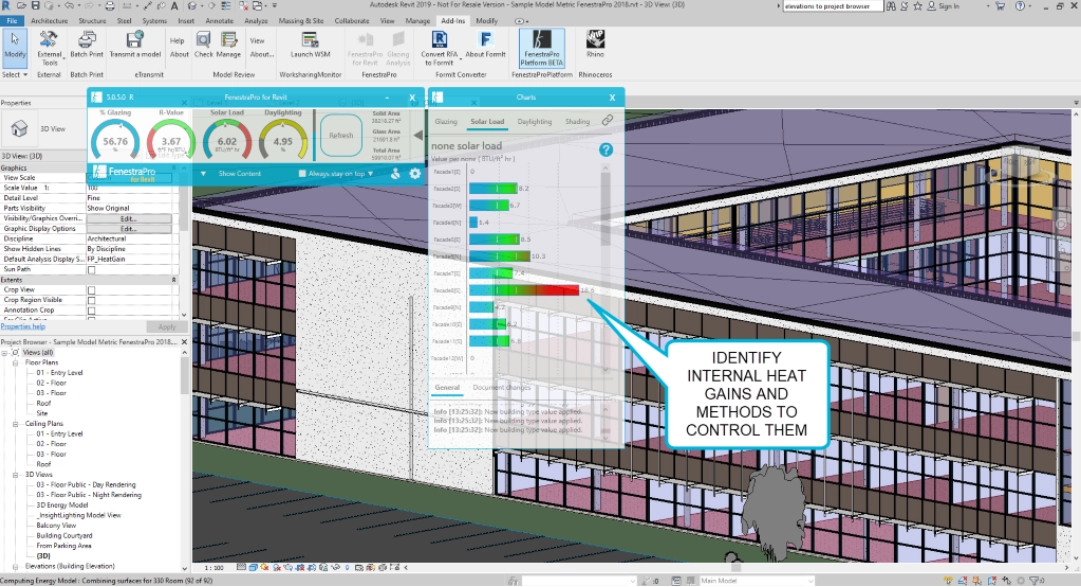This screenshot has width=1081, height=587.
Task: Open the Properties help link
Action: pos(23,326)
